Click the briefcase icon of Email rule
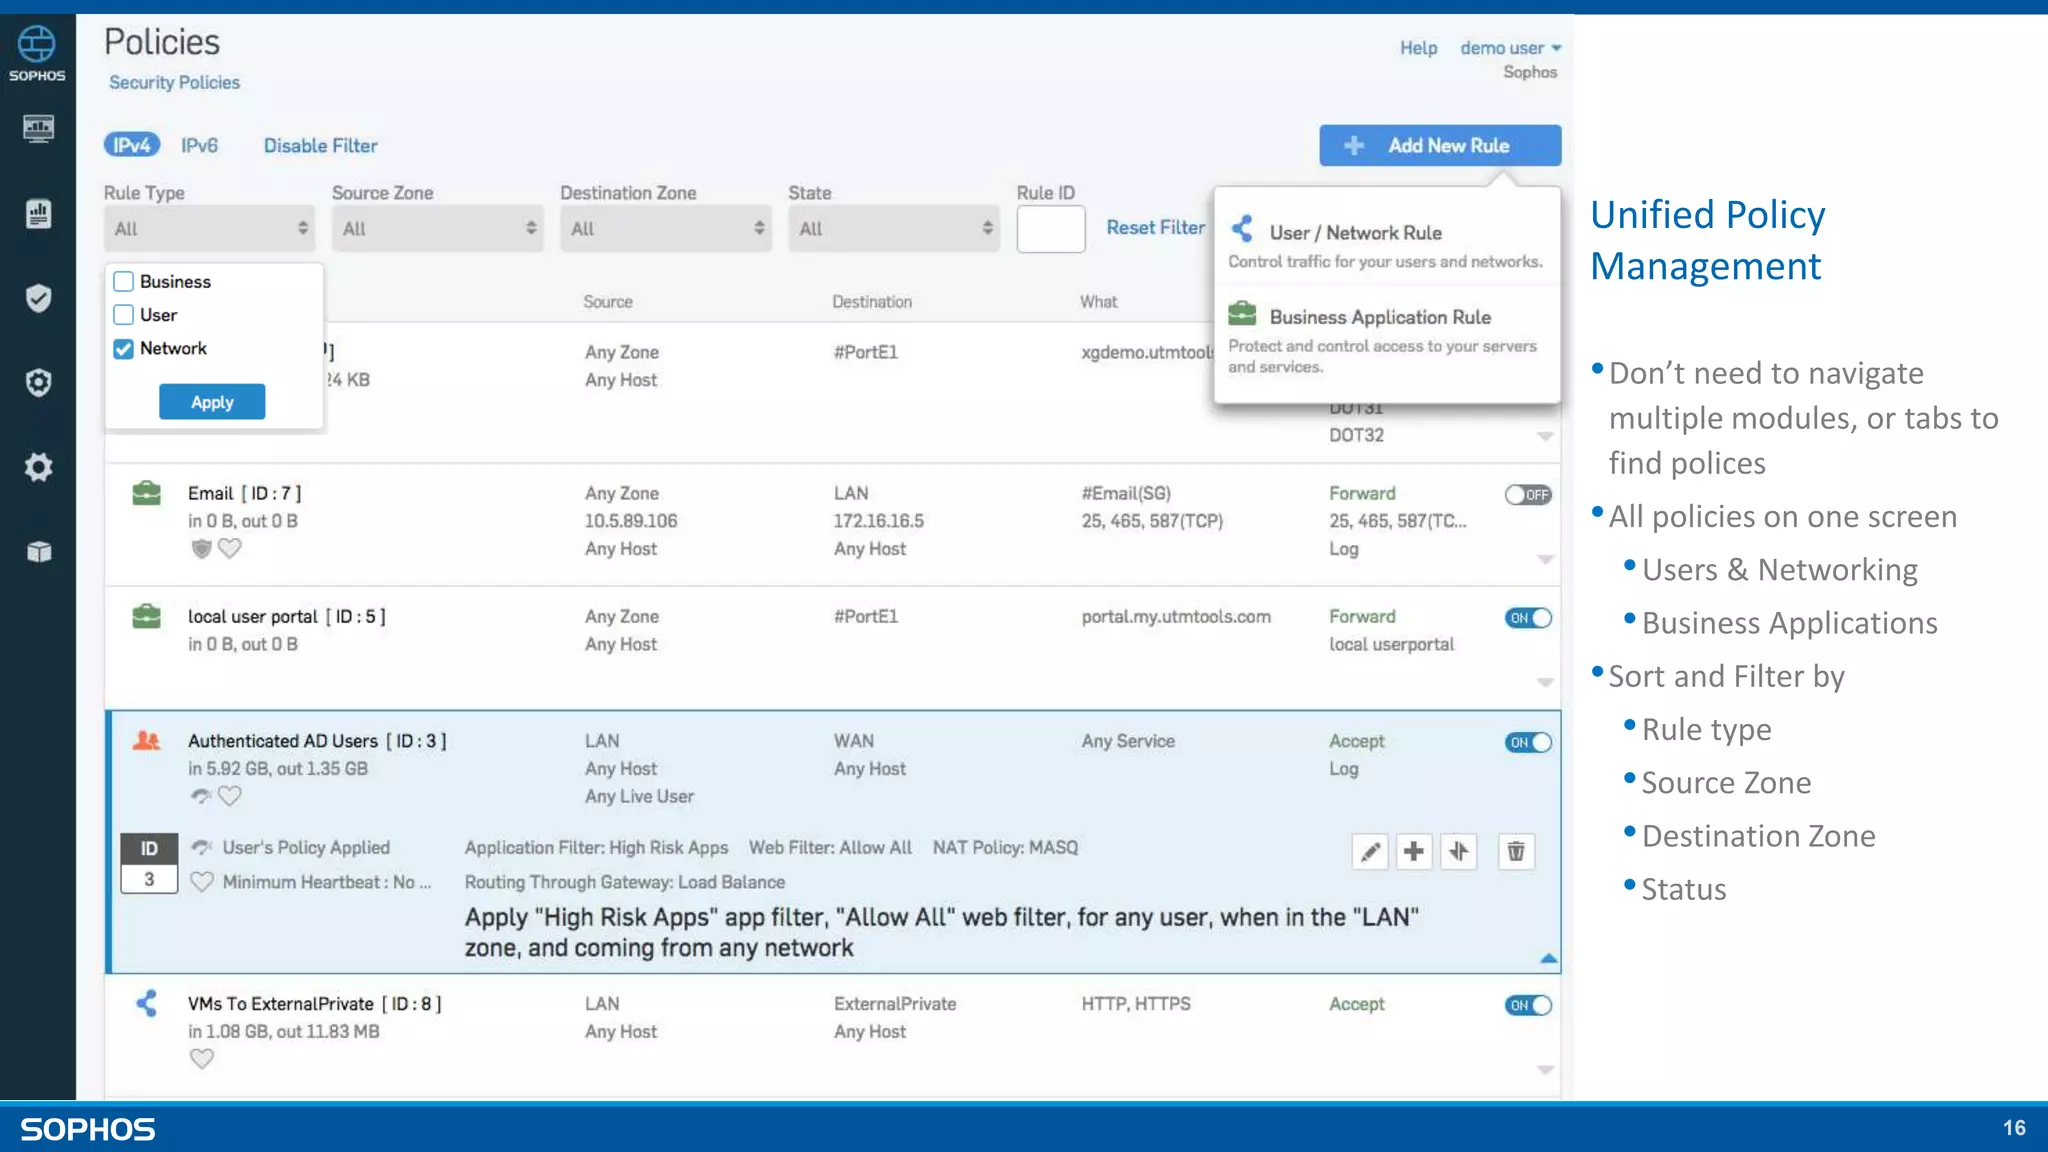 tap(147, 493)
